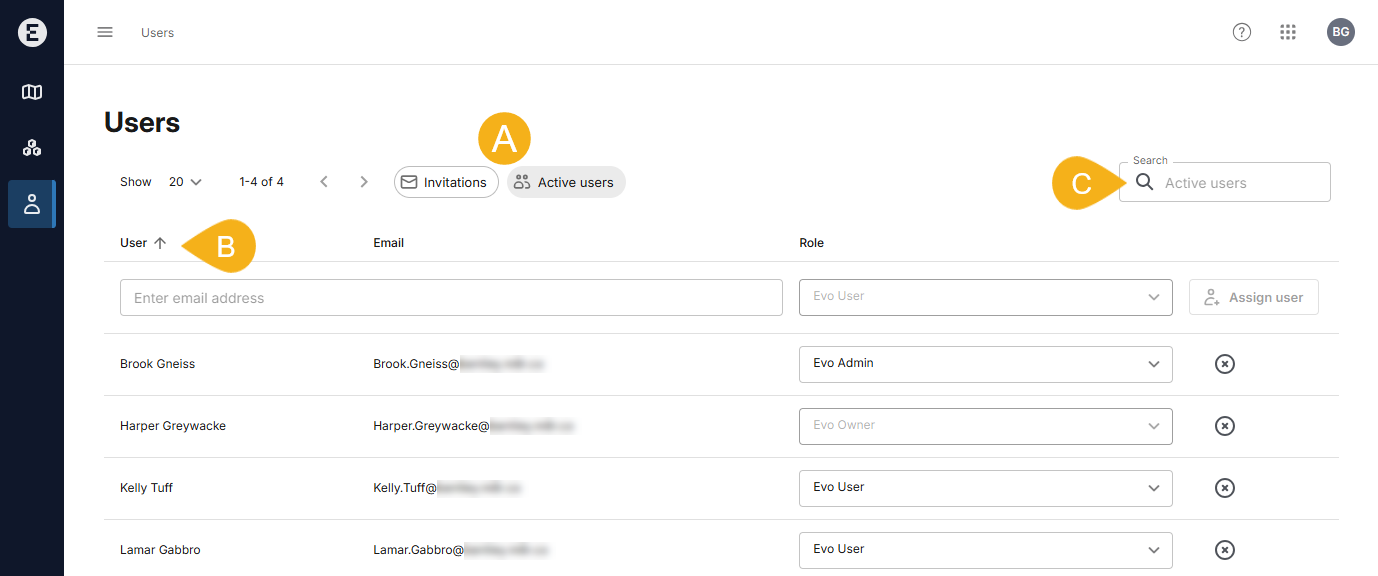This screenshot has width=1378, height=576.
Task: Select the Users icon in sidebar
Action: pos(32,204)
